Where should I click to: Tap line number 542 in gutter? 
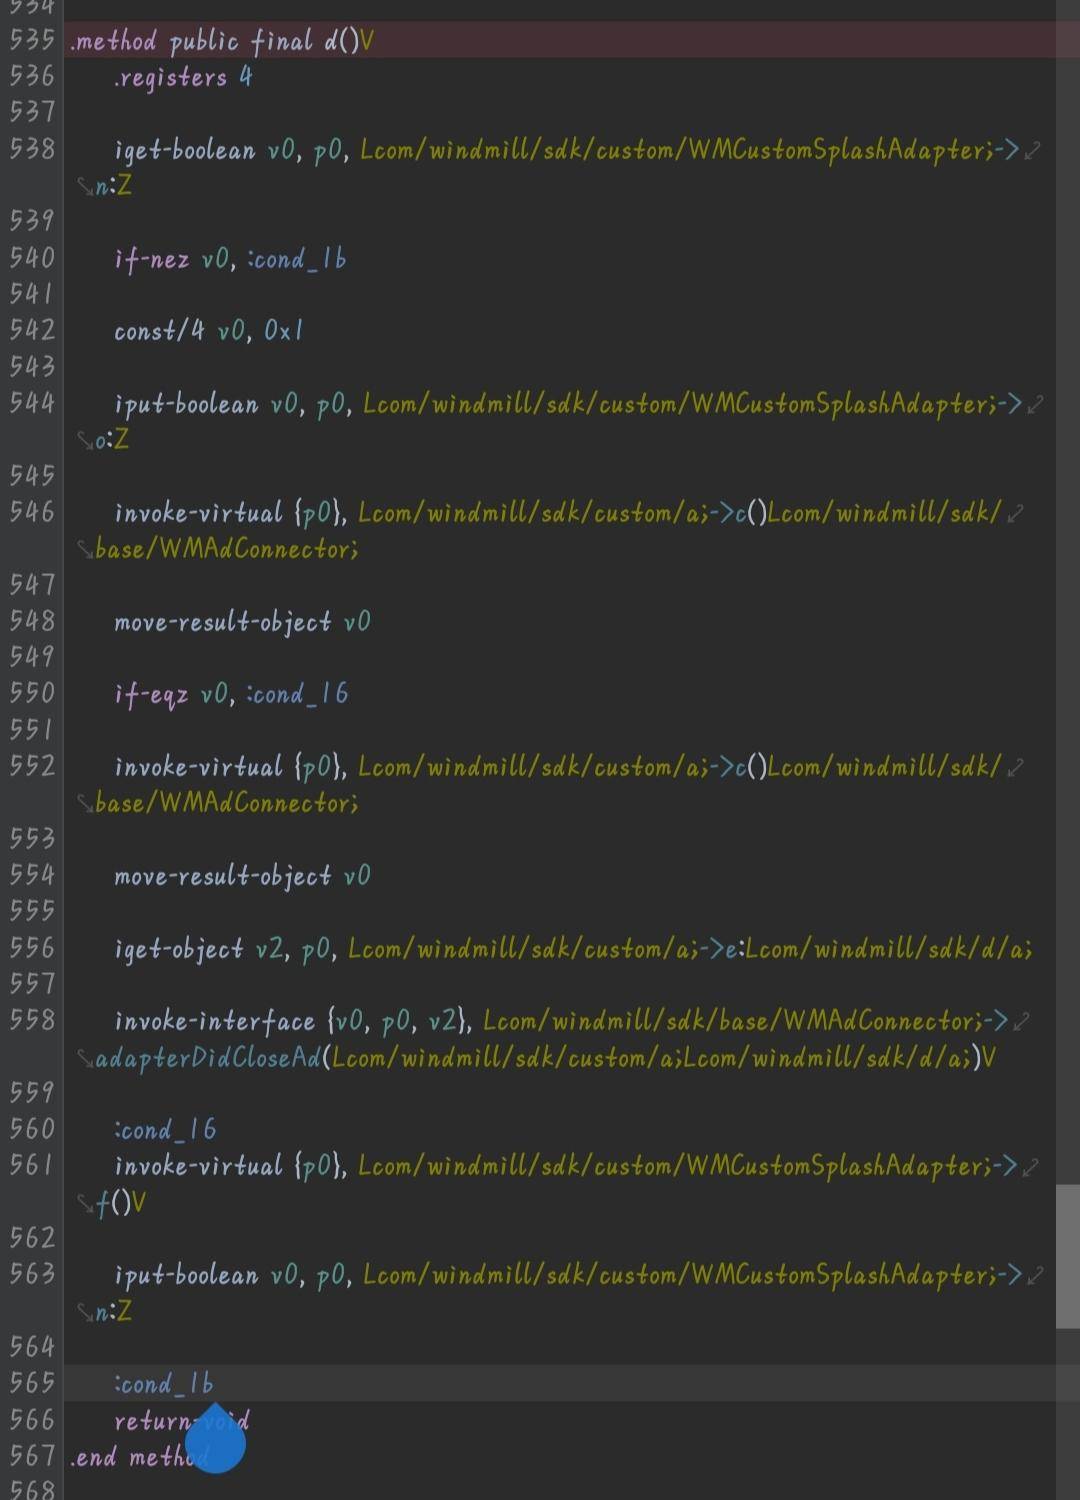tap(32, 331)
